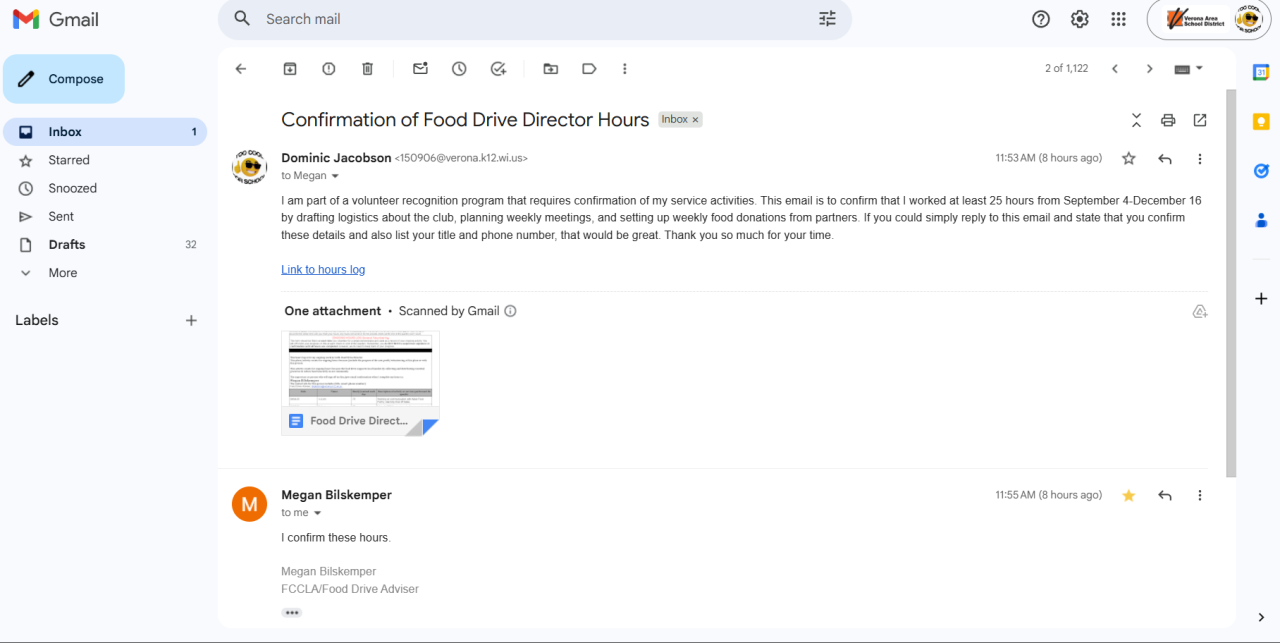Open the Sent folder
The image size is (1280, 643).
click(x=61, y=216)
